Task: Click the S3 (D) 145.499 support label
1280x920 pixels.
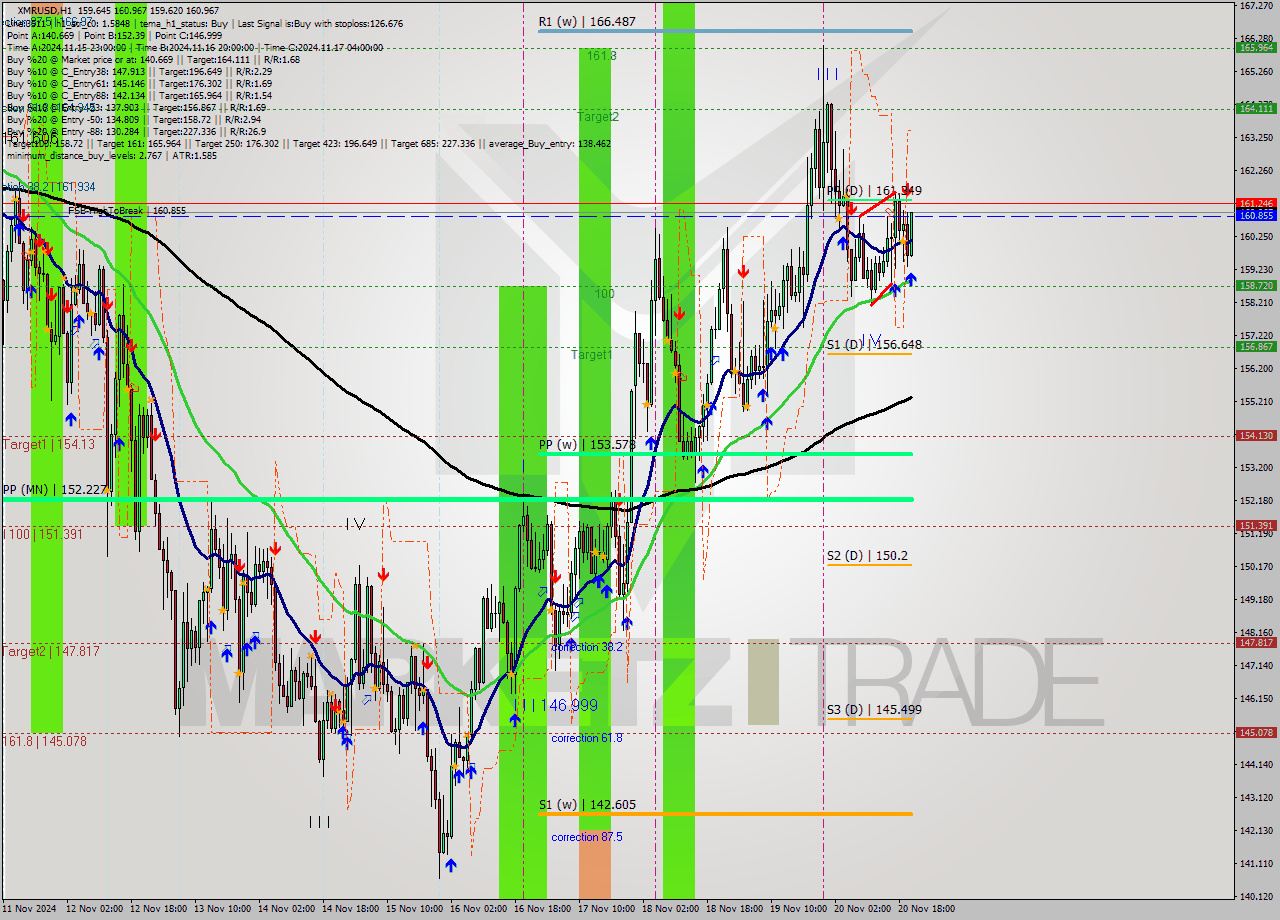Action: coord(874,709)
